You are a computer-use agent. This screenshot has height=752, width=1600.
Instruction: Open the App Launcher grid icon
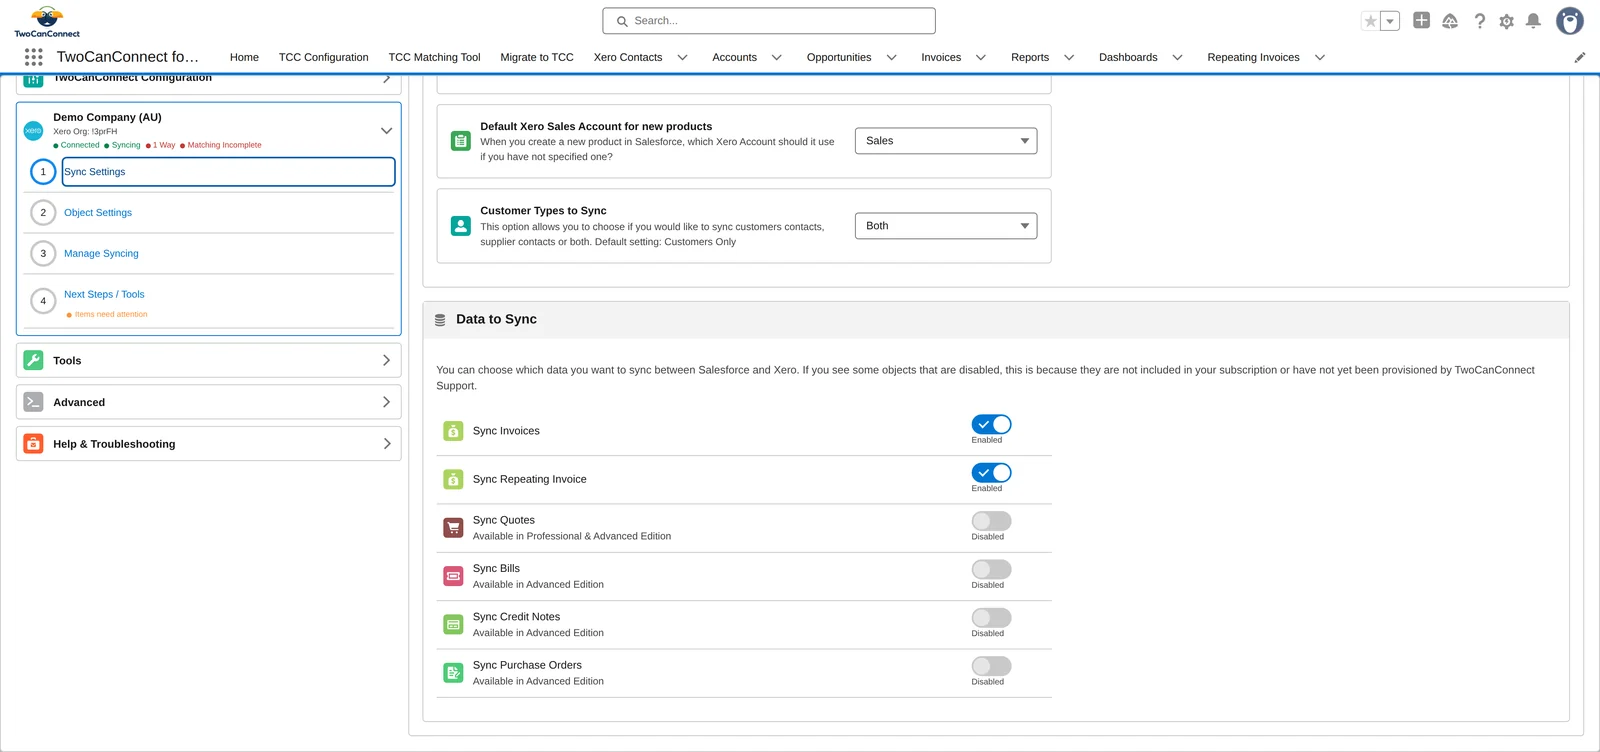coord(33,57)
